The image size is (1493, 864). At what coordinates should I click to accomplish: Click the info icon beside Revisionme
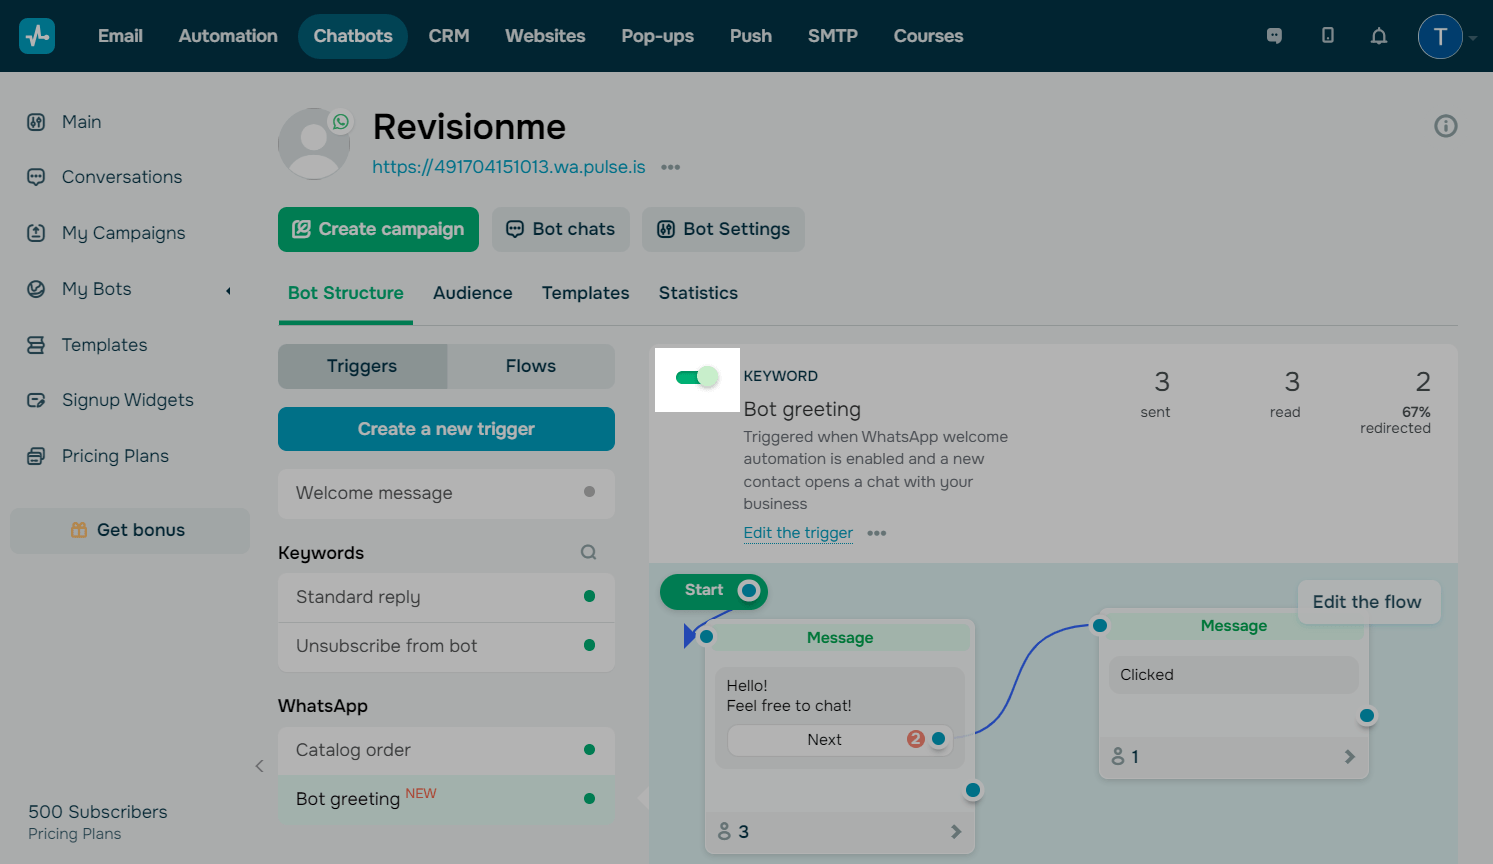tap(1445, 126)
